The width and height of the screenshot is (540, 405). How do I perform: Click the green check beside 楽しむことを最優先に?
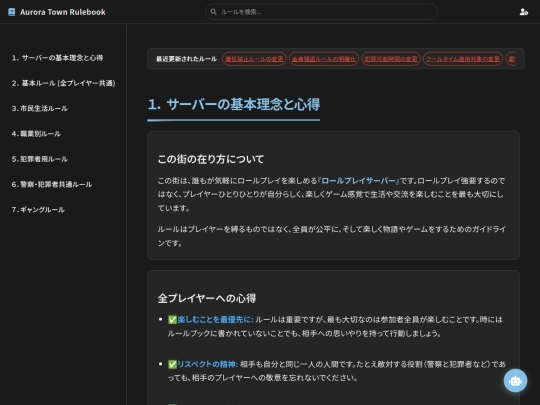click(172, 320)
